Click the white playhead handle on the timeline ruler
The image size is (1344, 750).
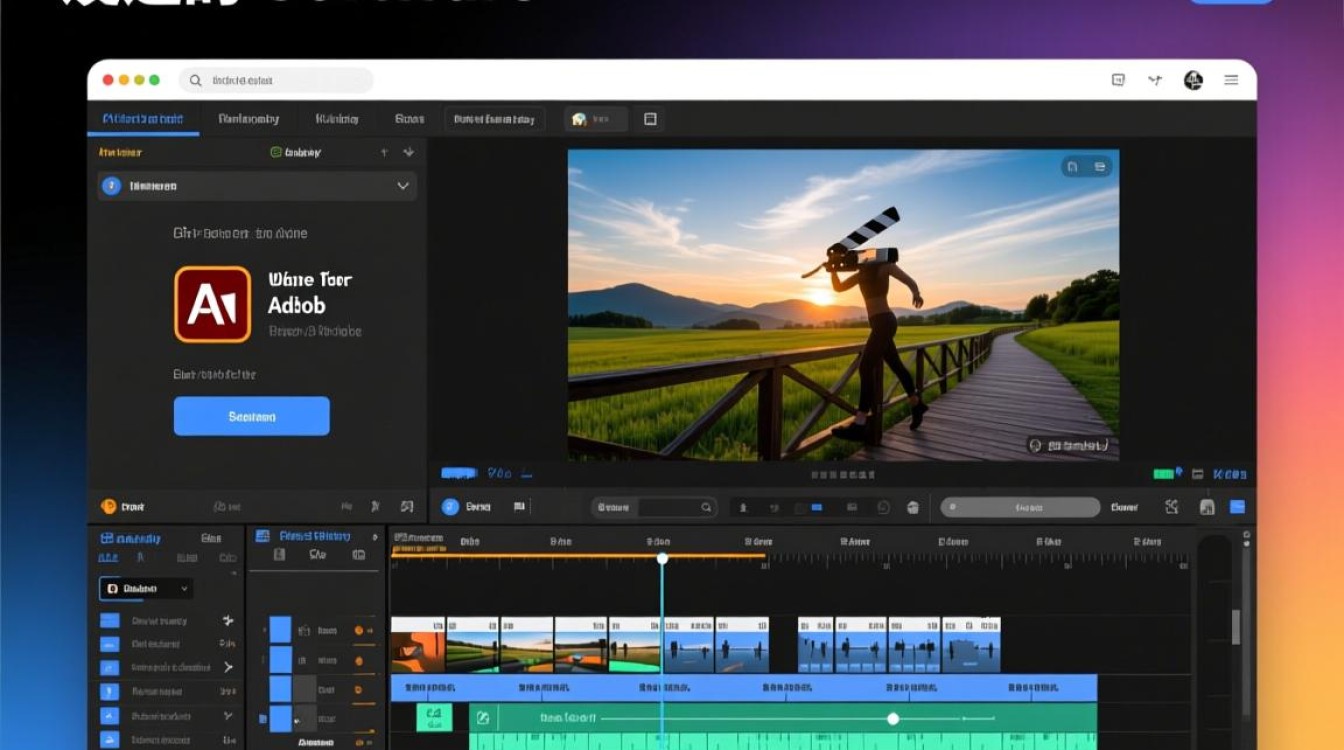[x=662, y=558]
